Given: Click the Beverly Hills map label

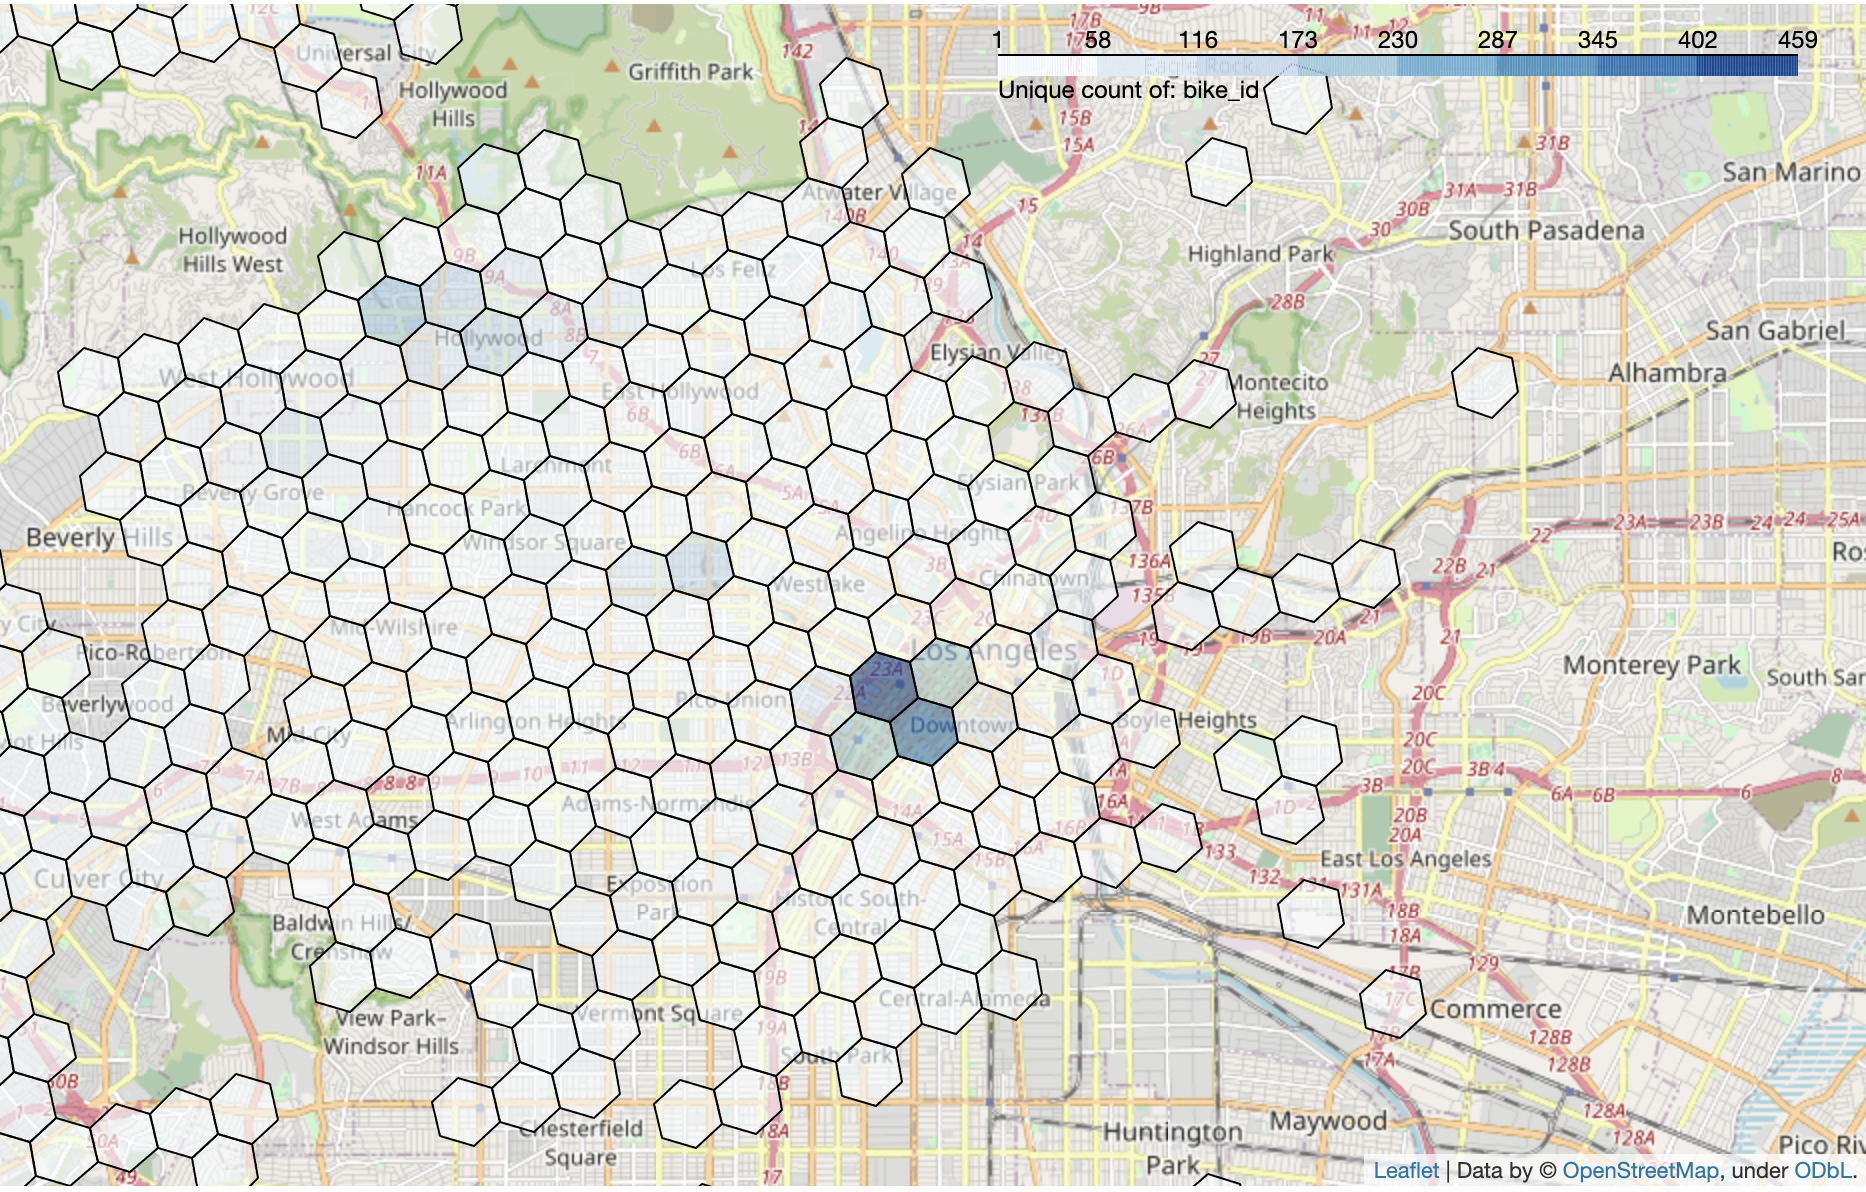Looking at the screenshot, I should tap(99, 537).
